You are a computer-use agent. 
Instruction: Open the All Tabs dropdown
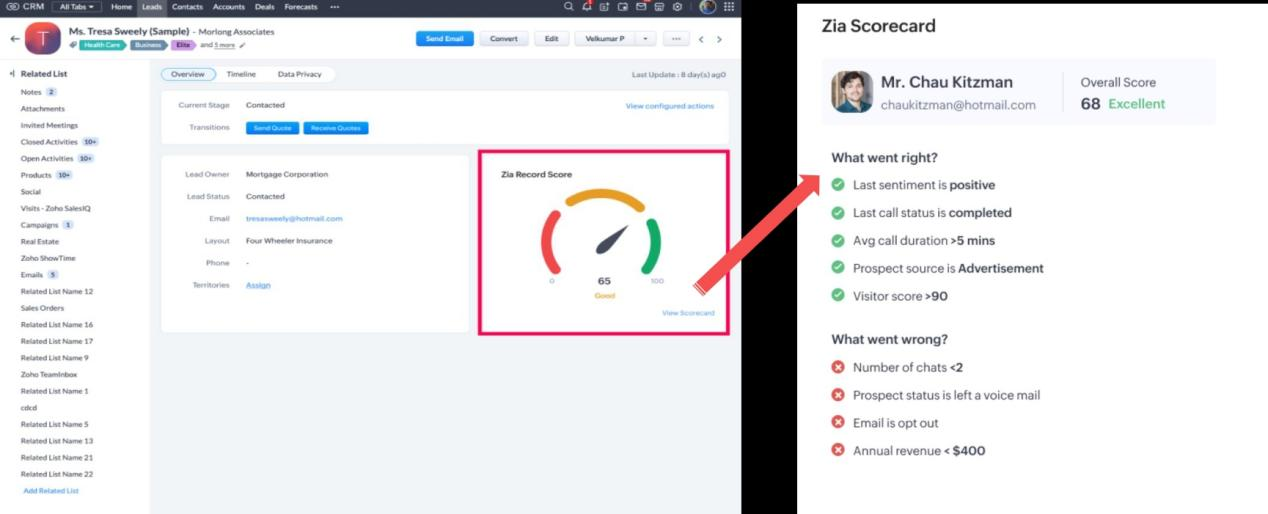[x=76, y=7]
